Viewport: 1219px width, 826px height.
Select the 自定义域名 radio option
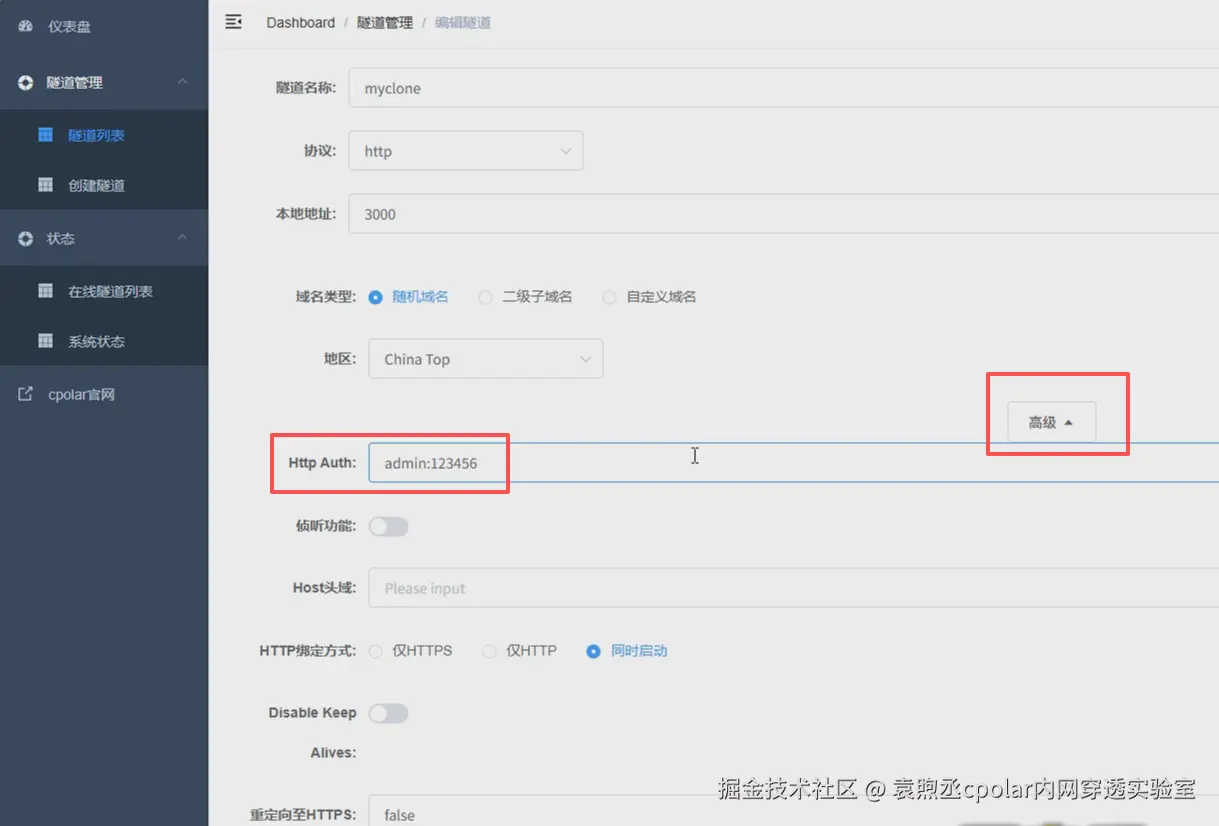pyautogui.click(x=649, y=297)
